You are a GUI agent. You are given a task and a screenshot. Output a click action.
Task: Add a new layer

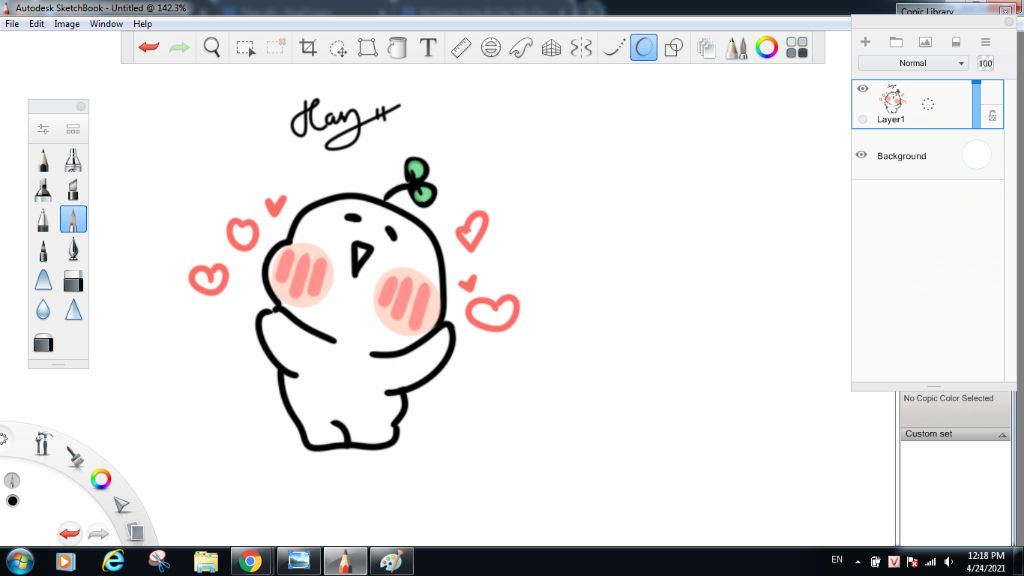(865, 42)
